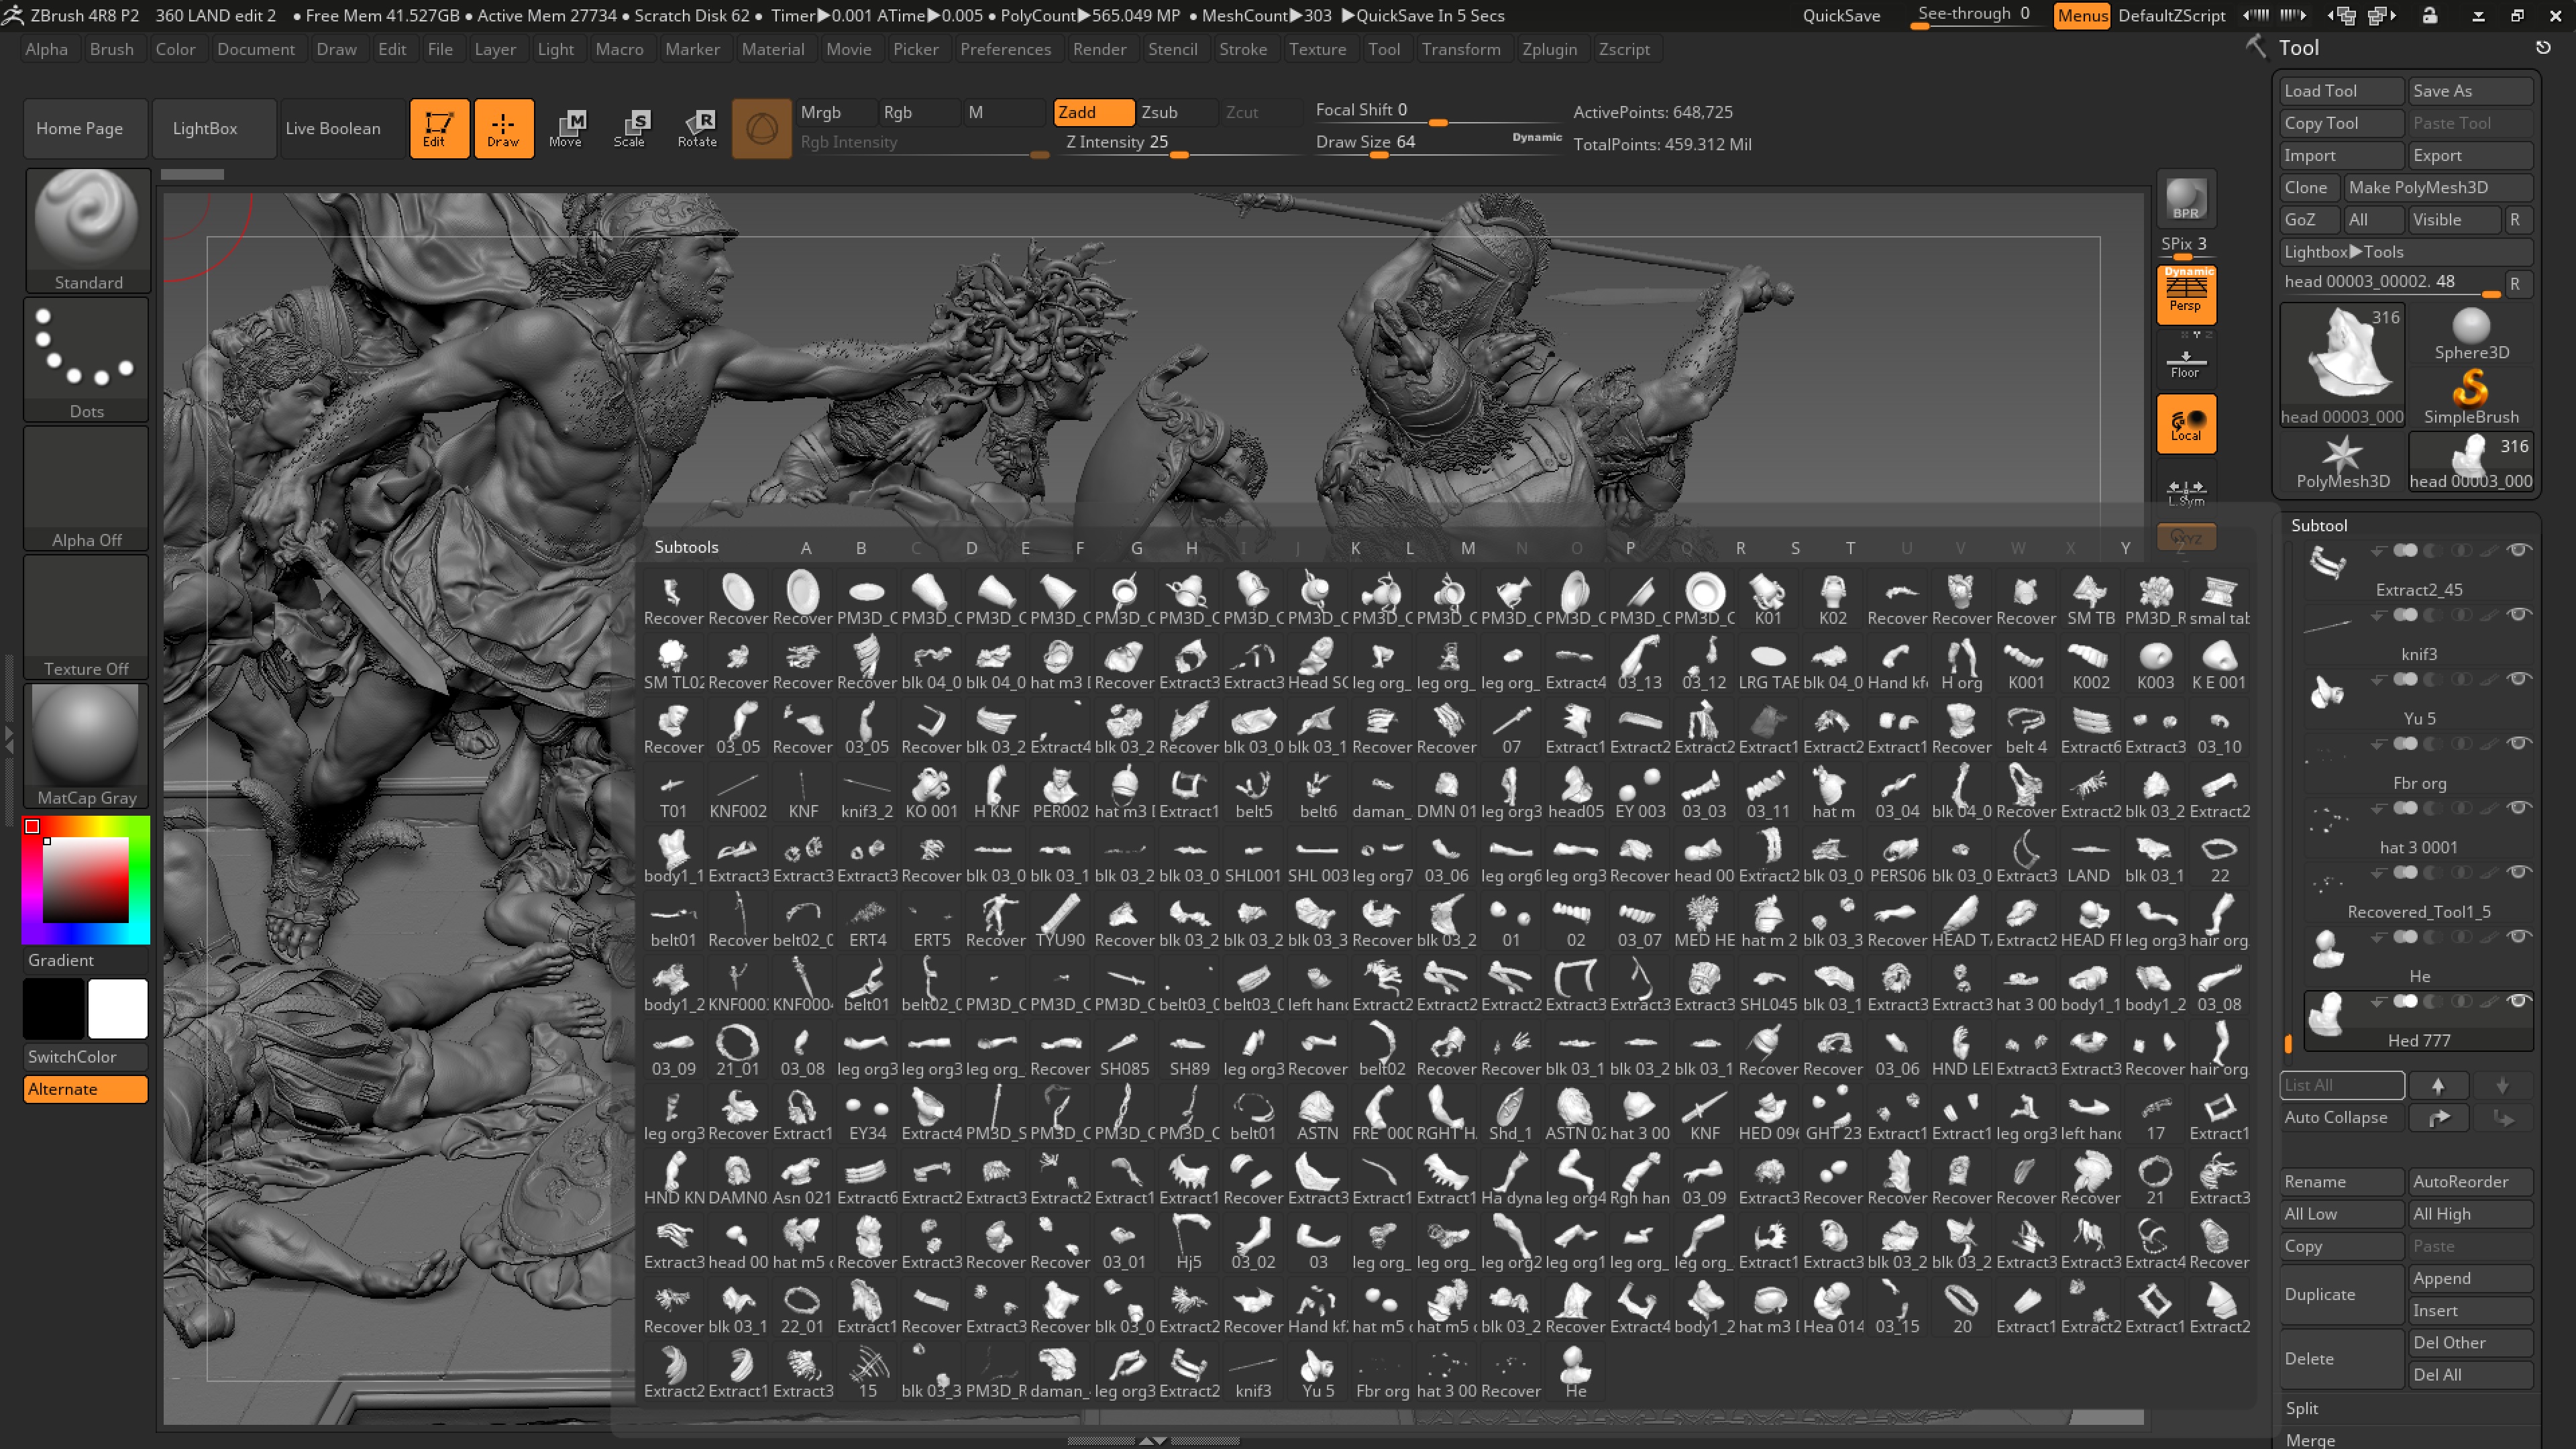The width and height of the screenshot is (2576, 1449).
Task: Enable Mrgb paint mode
Action: 836,112
